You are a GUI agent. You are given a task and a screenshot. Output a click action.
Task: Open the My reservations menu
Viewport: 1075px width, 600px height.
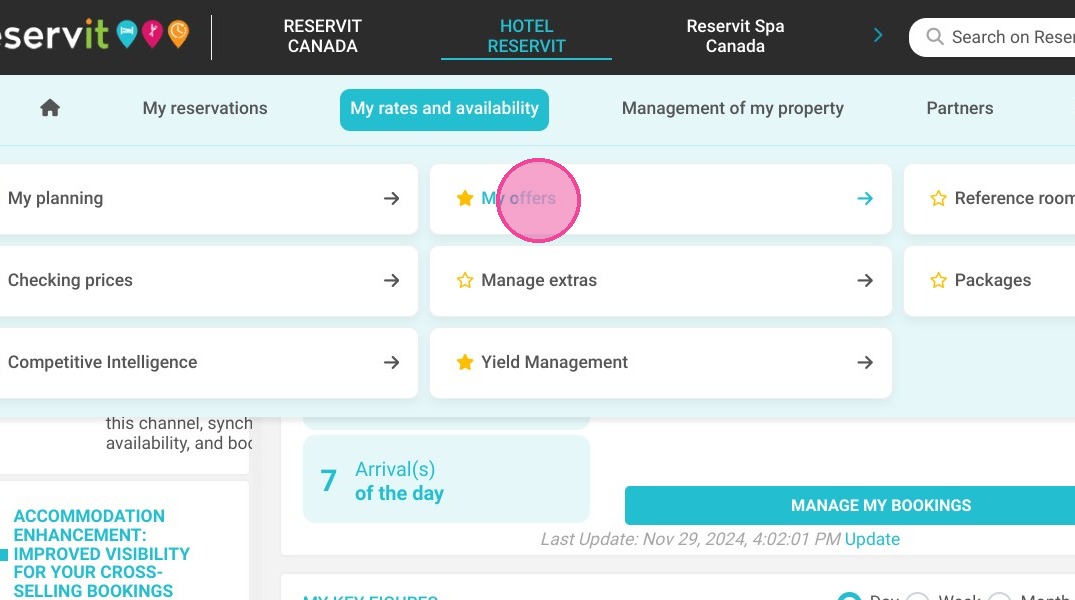coord(205,108)
